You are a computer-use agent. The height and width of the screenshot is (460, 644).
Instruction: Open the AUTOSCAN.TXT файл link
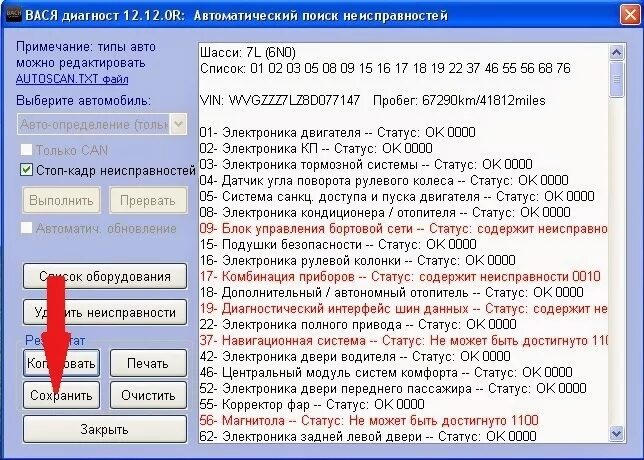(72, 79)
